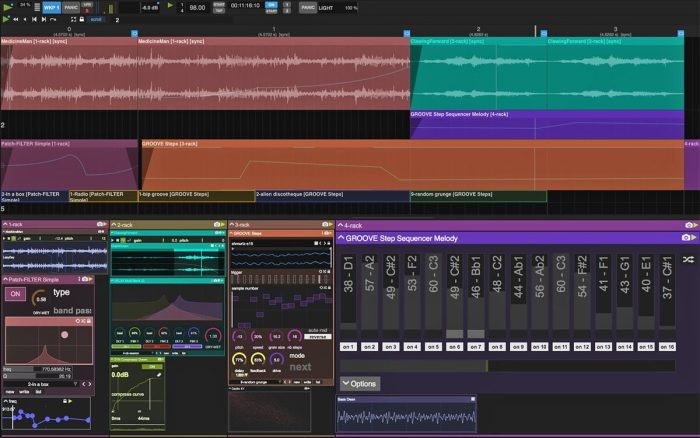Click the camera icon on Patch-FILTER Simple
Screen dimensions: 700x438
(85, 279)
